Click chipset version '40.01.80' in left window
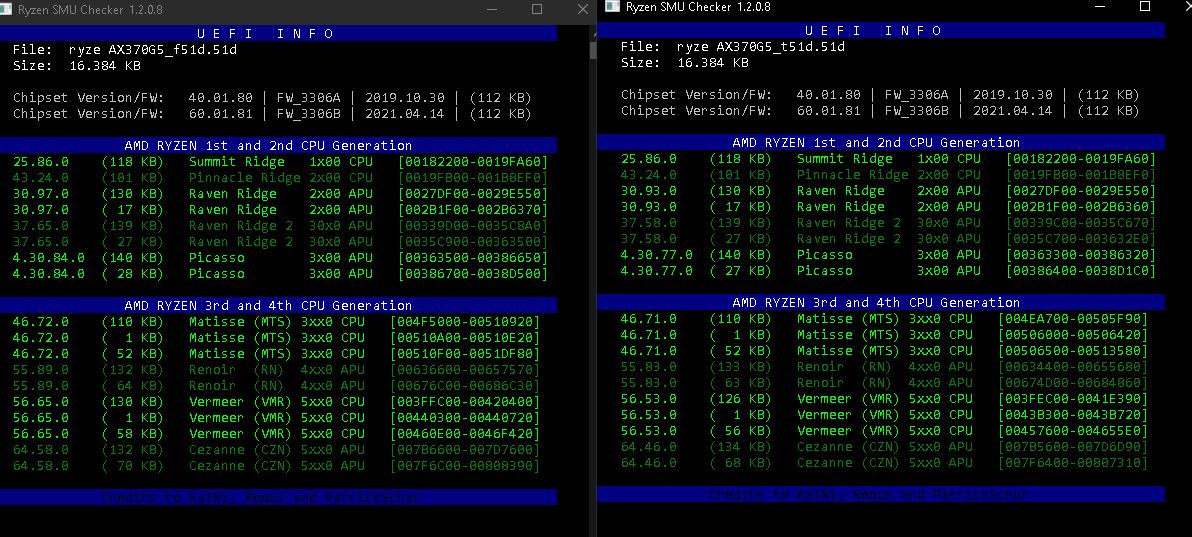The height and width of the screenshot is (537, 1192). point(220,98)
